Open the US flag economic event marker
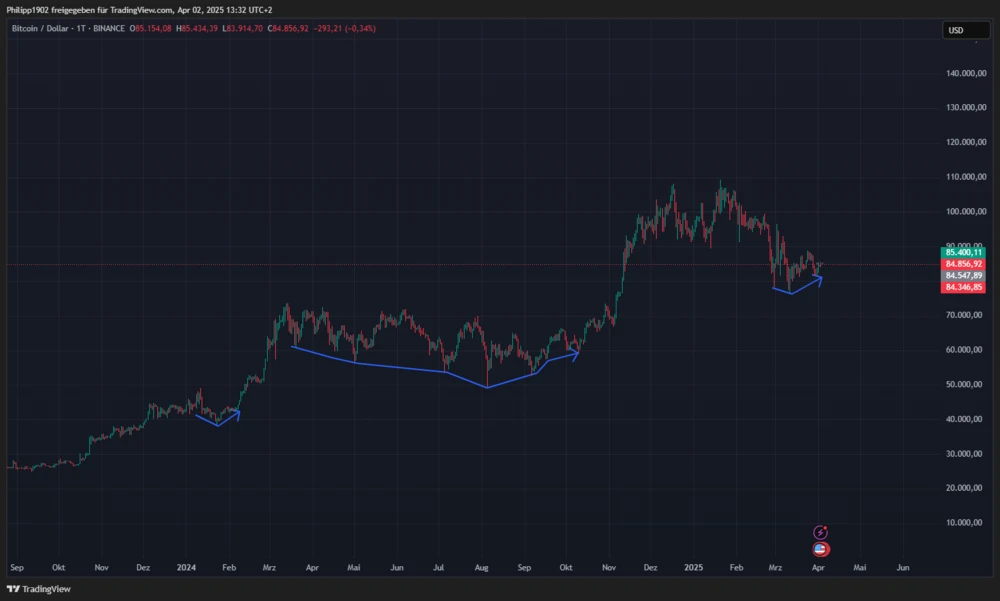This screenshot has height=601, width=1000. pyautogui.click(x=819, y=549)
